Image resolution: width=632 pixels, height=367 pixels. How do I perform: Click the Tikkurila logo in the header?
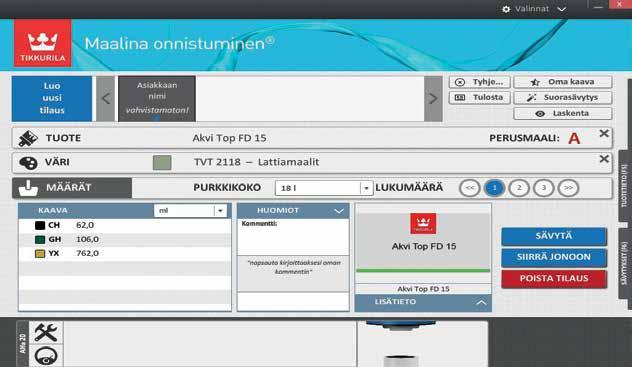(x=43, y=43)
